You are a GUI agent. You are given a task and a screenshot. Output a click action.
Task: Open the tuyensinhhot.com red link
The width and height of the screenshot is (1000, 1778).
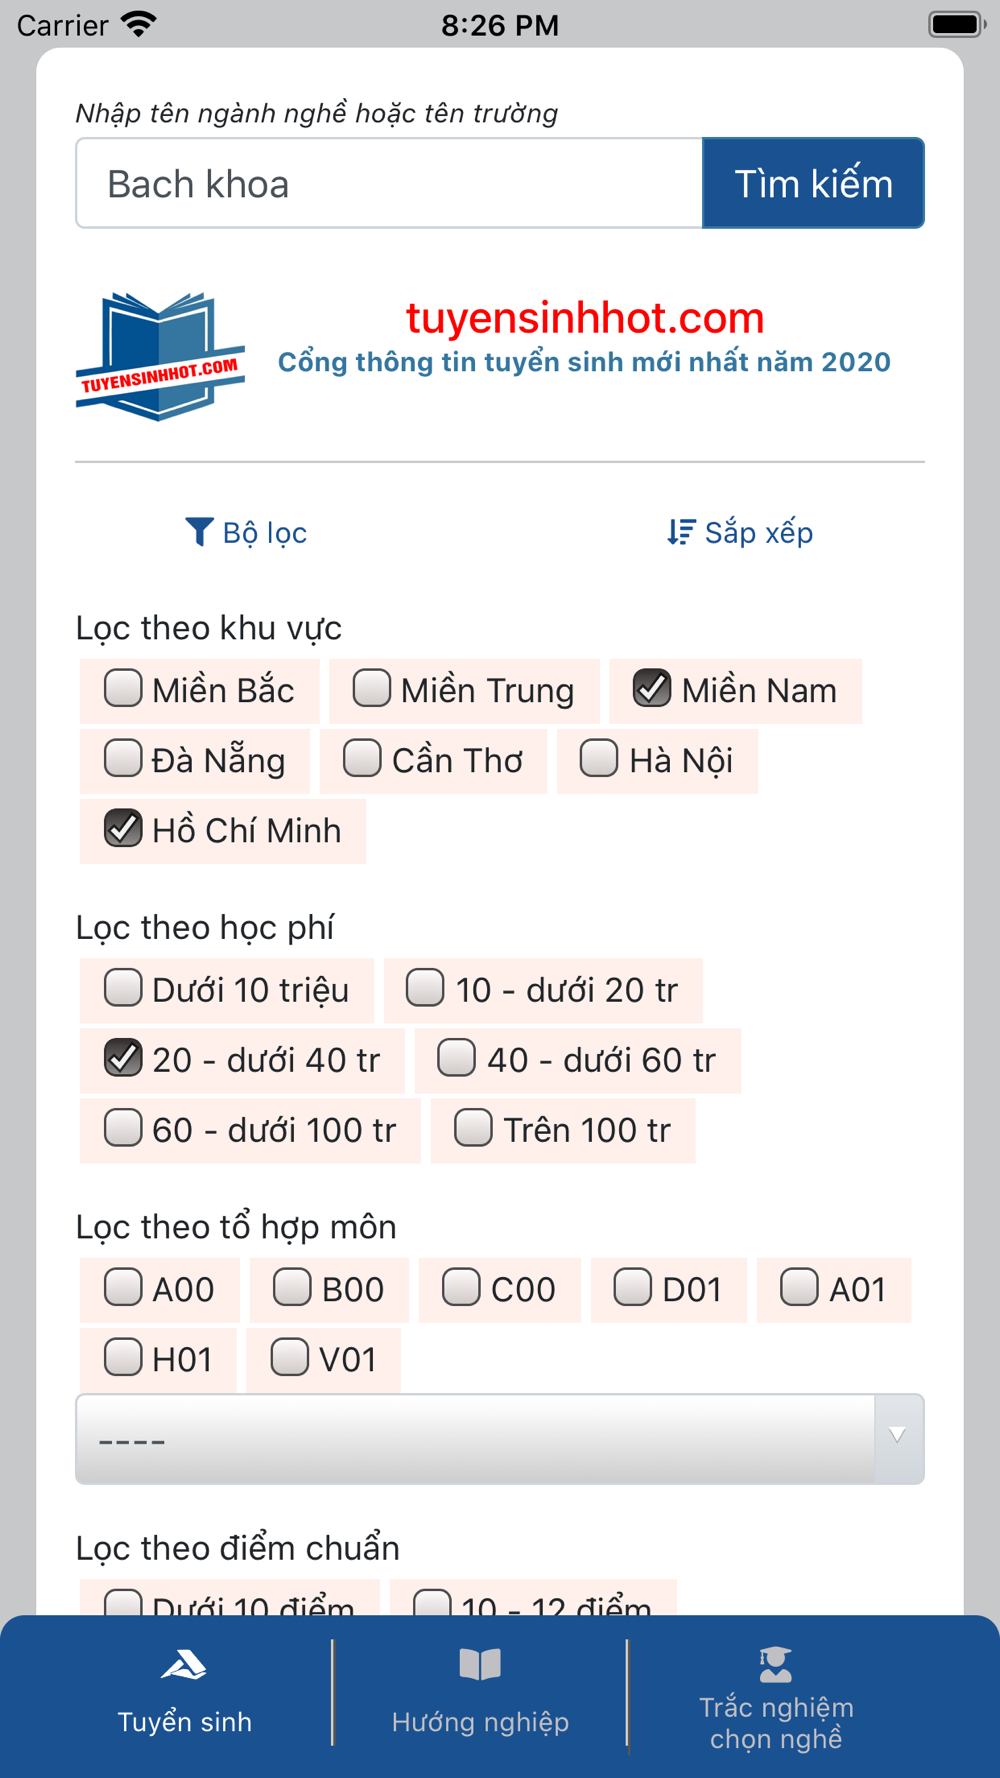point(585,318)
